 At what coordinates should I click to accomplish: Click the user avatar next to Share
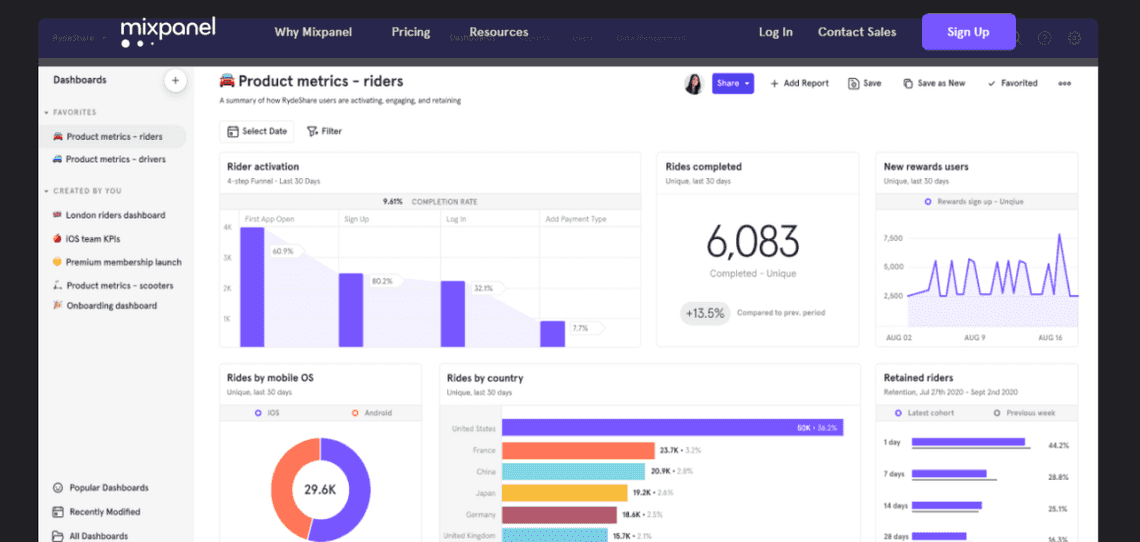tap(693, 84)
